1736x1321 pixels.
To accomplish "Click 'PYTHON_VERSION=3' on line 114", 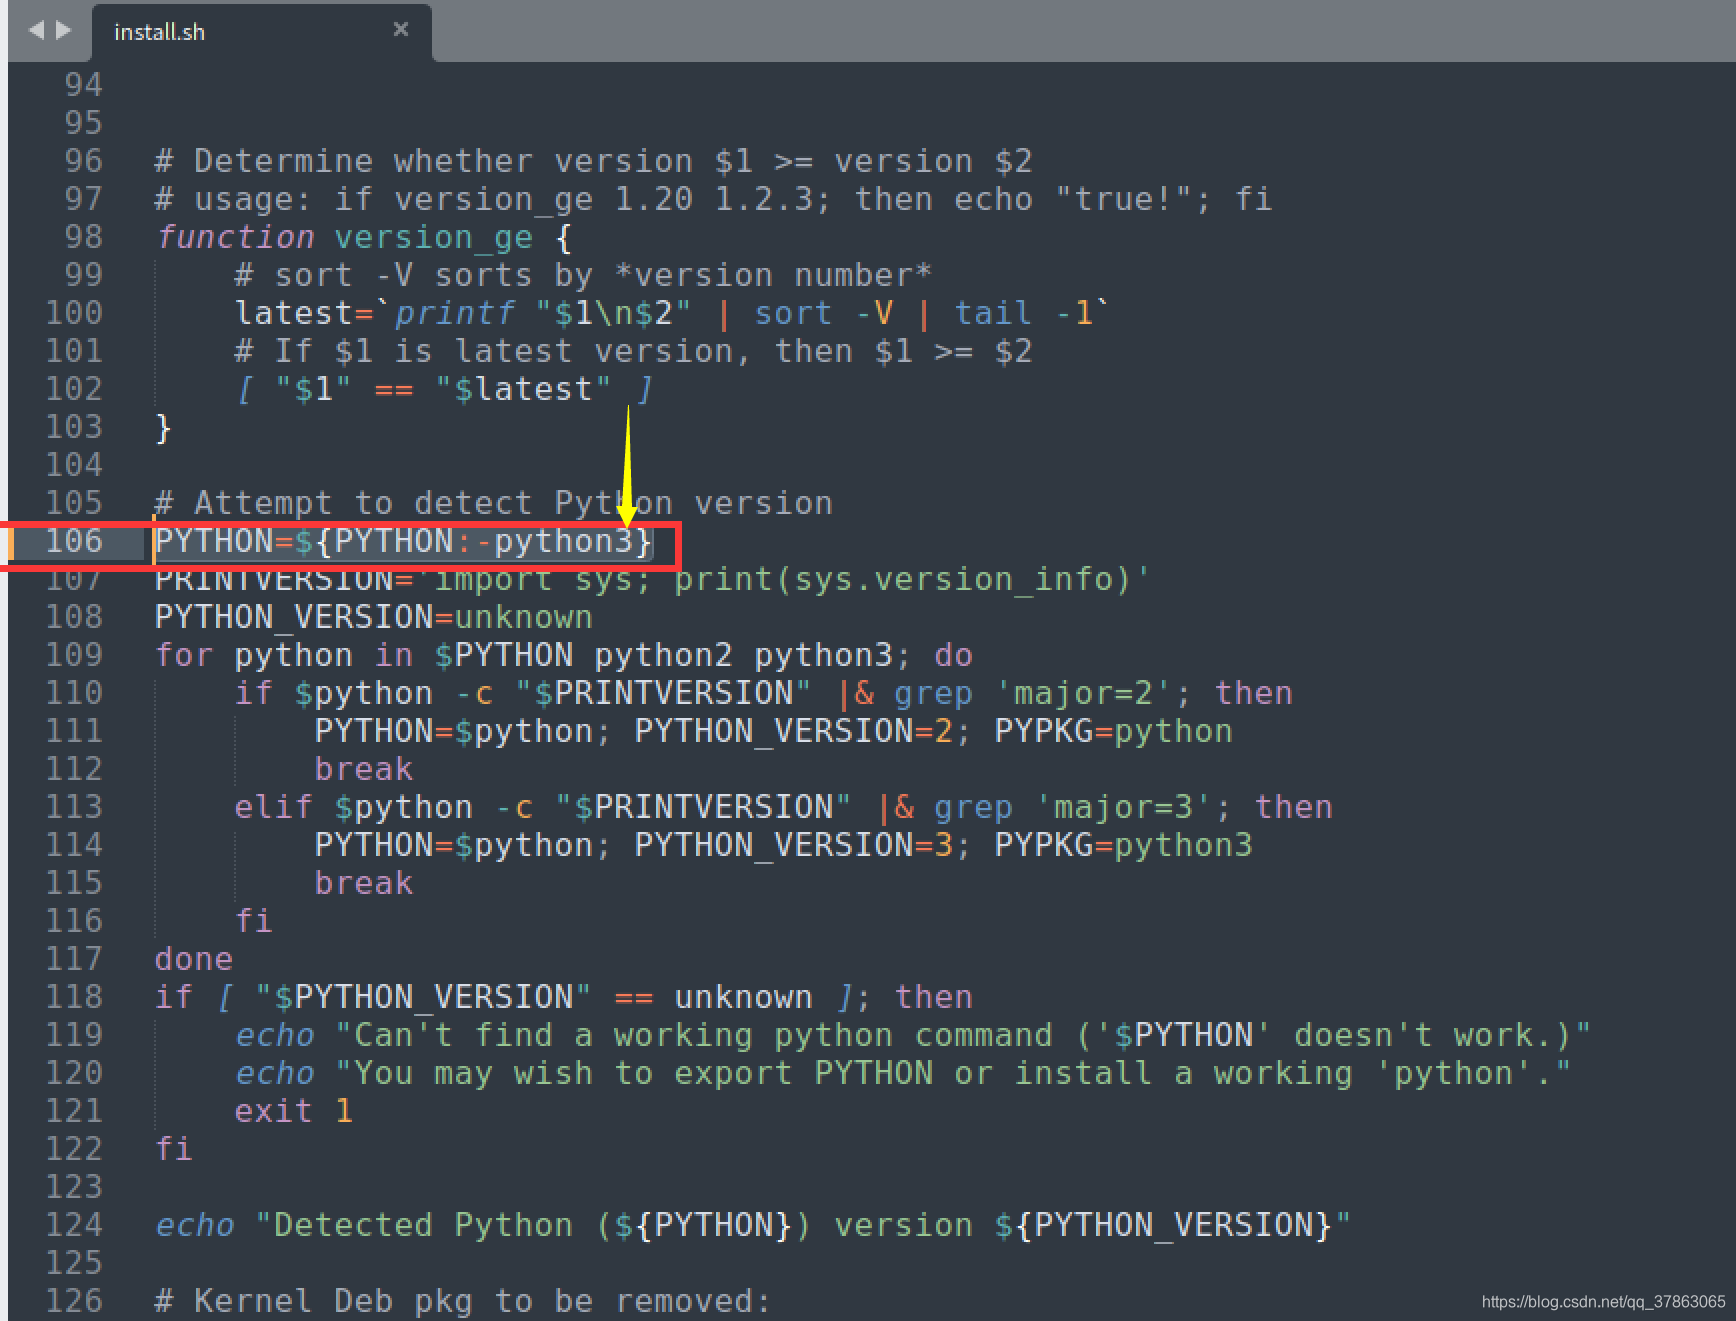I will [794, 846].
